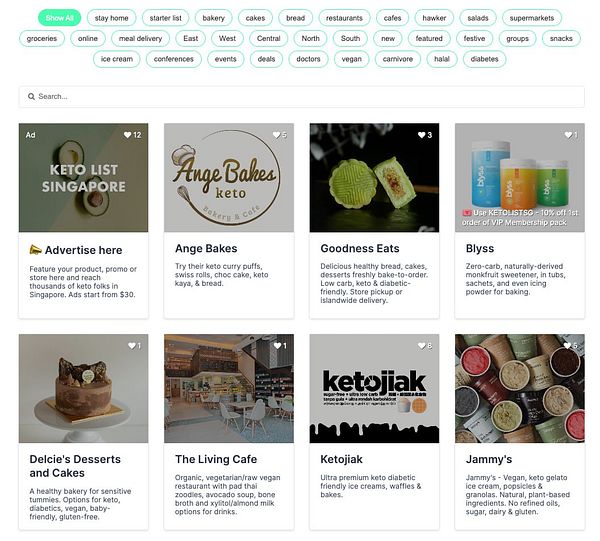The width and height of the screenshot is (600, 541).
Task: Filter by snacks
Action: 561,39
